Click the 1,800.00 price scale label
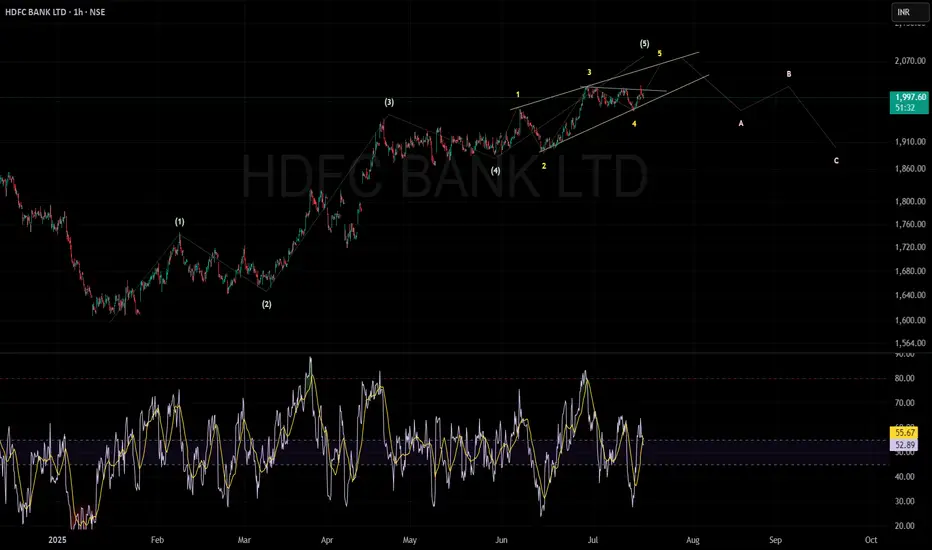932x550 pixels. click(910, 202)
